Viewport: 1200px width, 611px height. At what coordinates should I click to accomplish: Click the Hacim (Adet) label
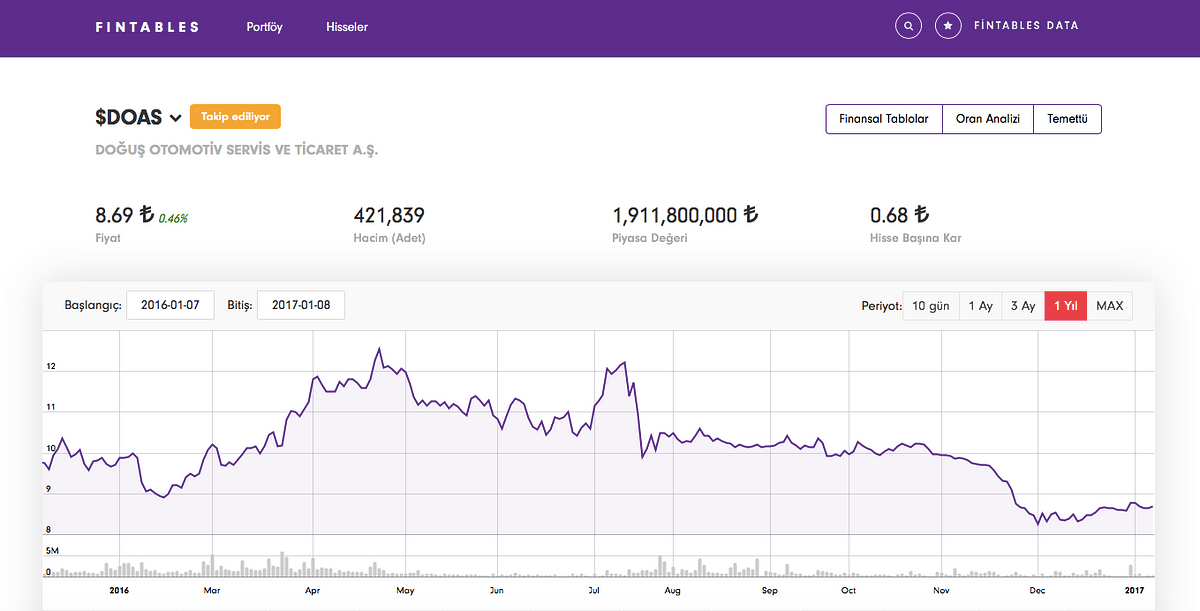(389, 239)
